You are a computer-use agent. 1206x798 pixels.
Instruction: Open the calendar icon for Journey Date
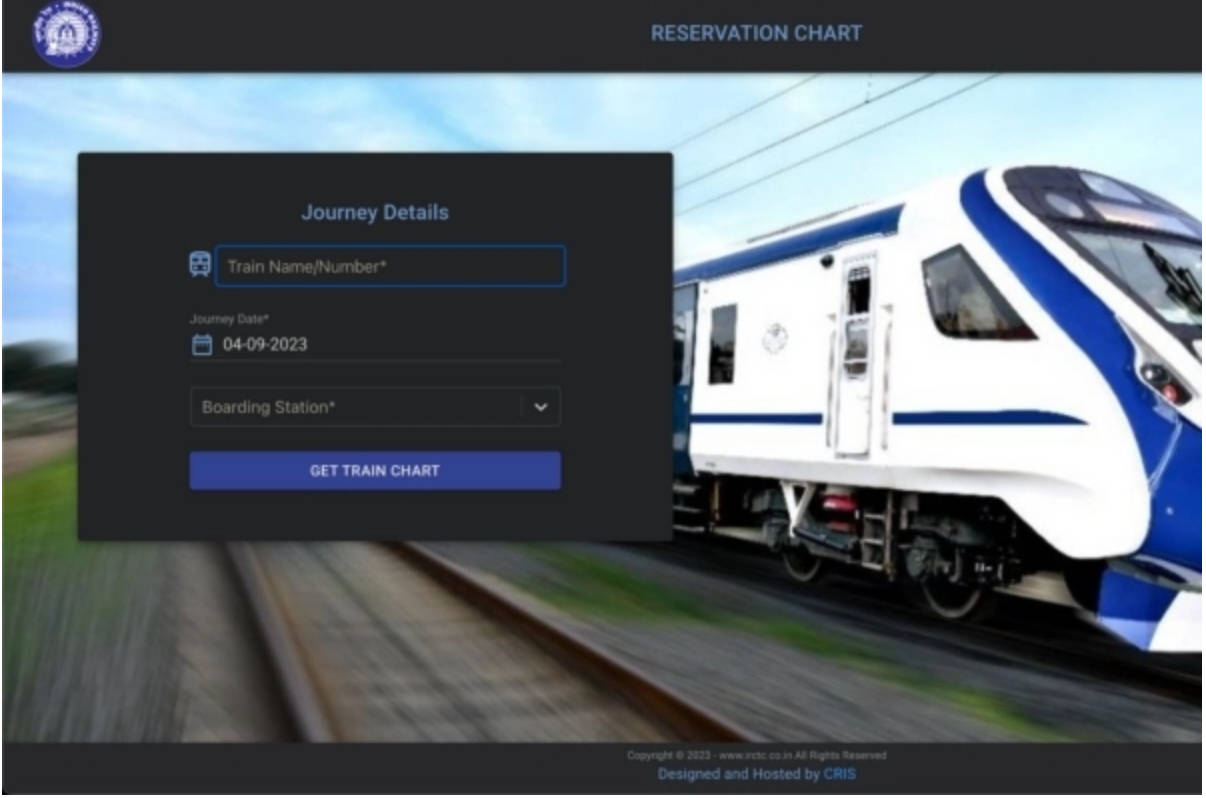point(202,345)
